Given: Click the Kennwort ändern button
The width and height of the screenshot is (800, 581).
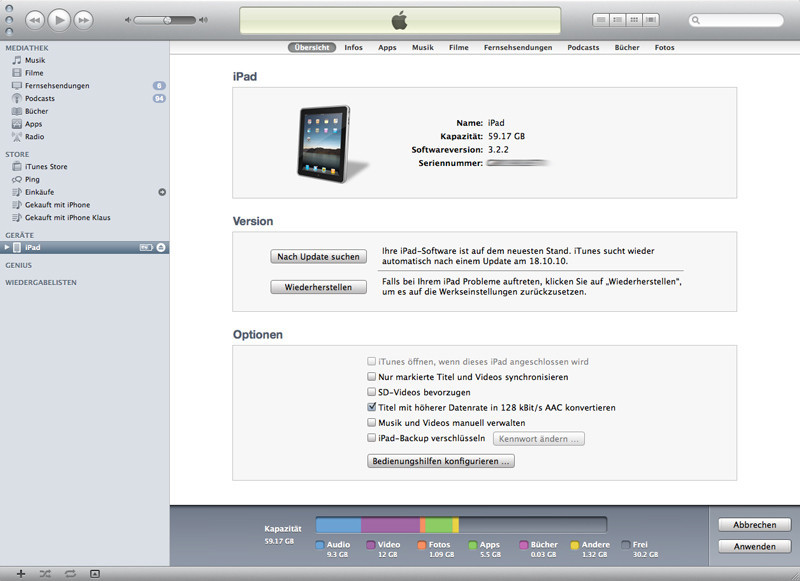Looking at the screenshot, I should [539, 439].
